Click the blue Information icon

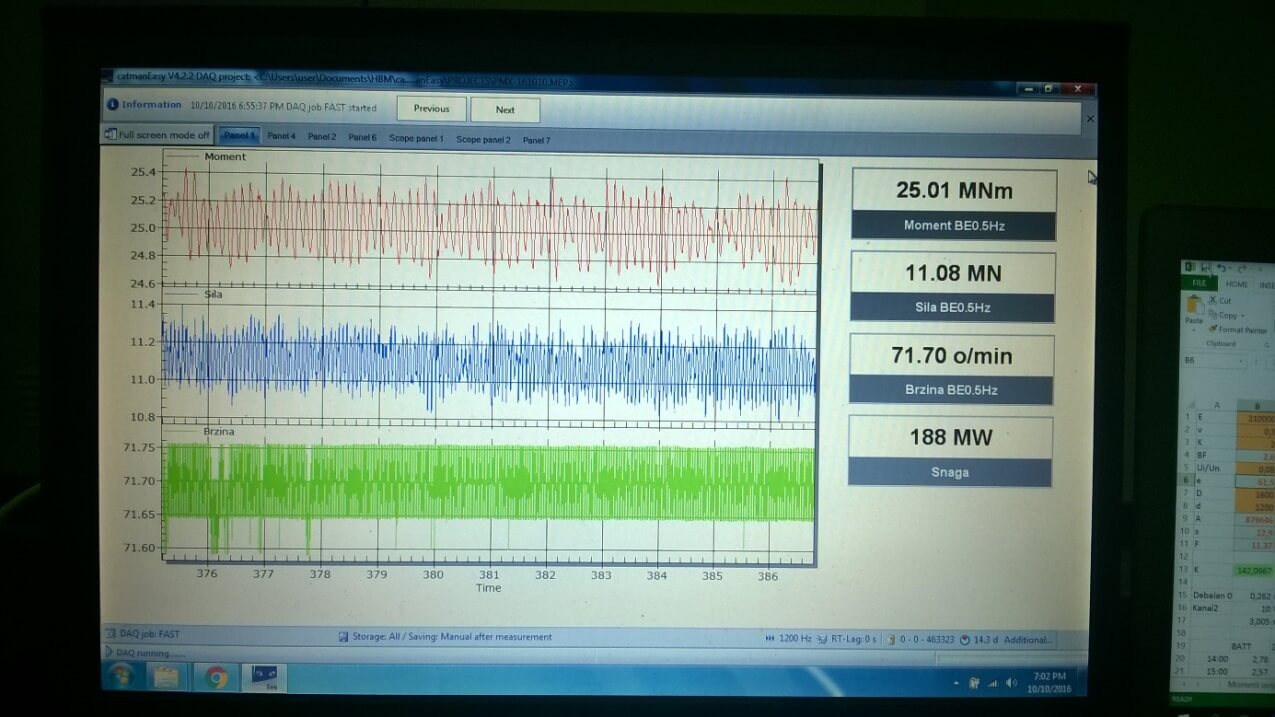point(113,104)
